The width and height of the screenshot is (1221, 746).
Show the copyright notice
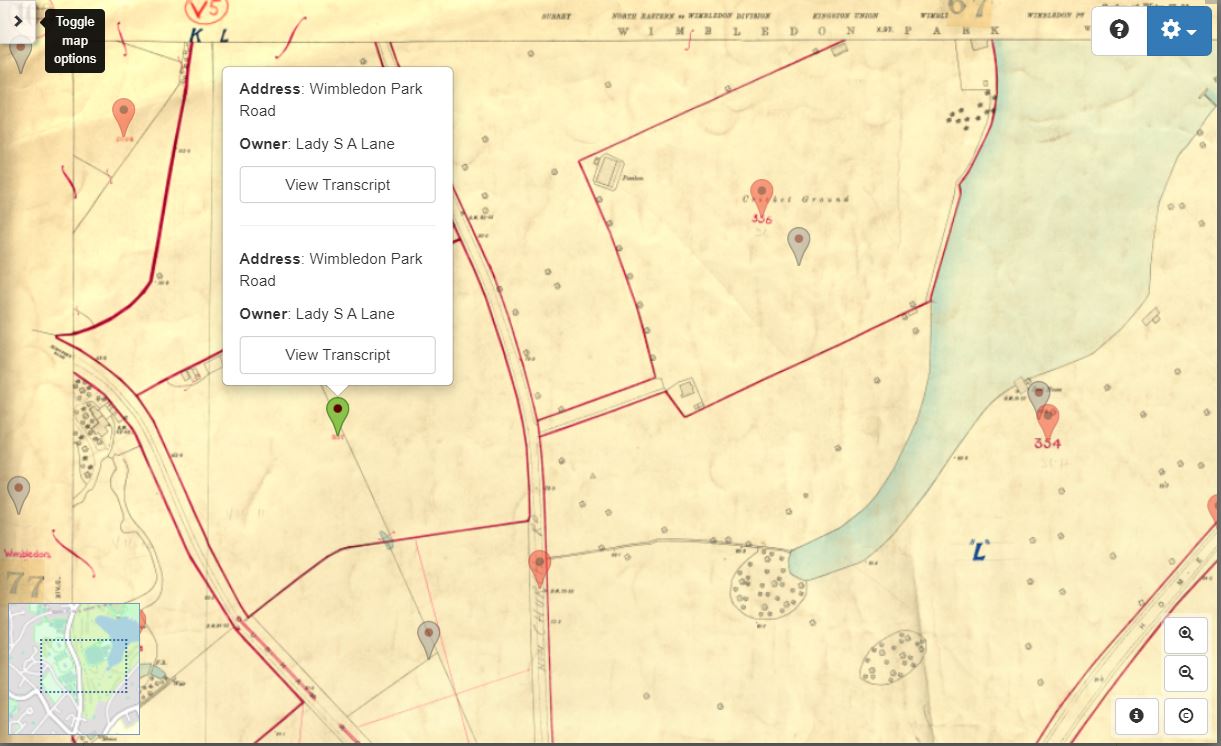click(1186, 715)
